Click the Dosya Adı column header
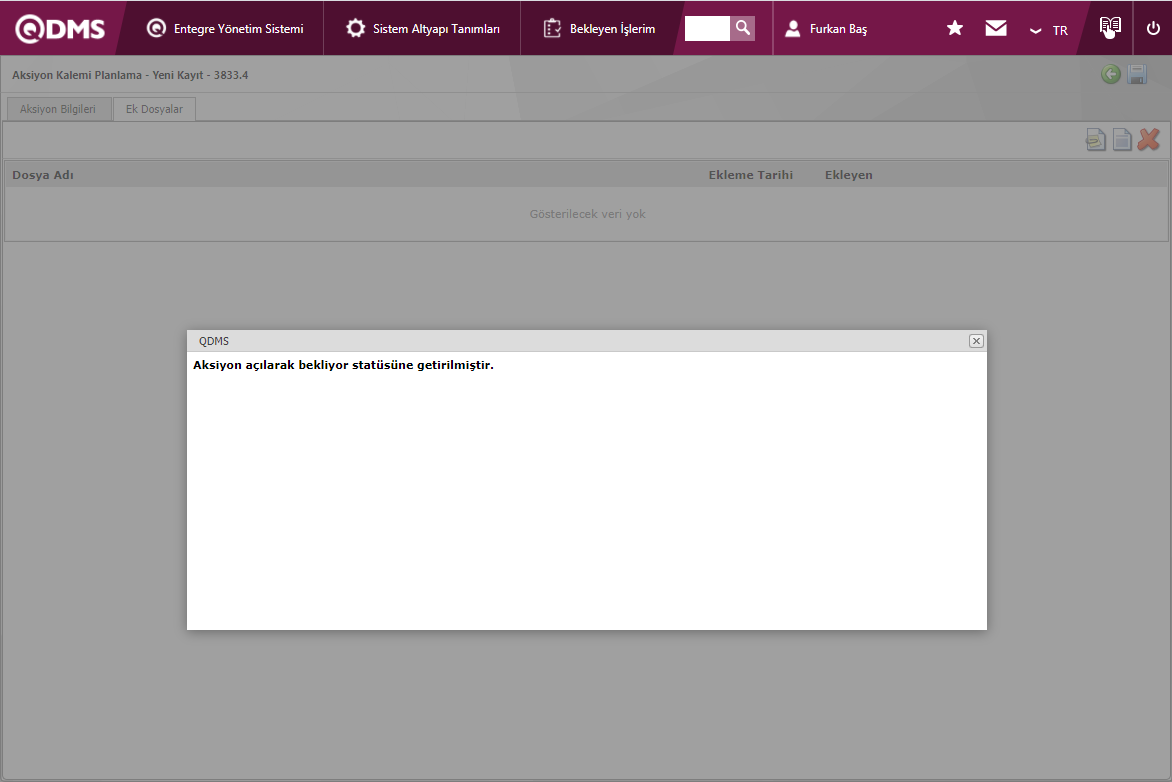1172x782 pixels. tap(43, 175)
